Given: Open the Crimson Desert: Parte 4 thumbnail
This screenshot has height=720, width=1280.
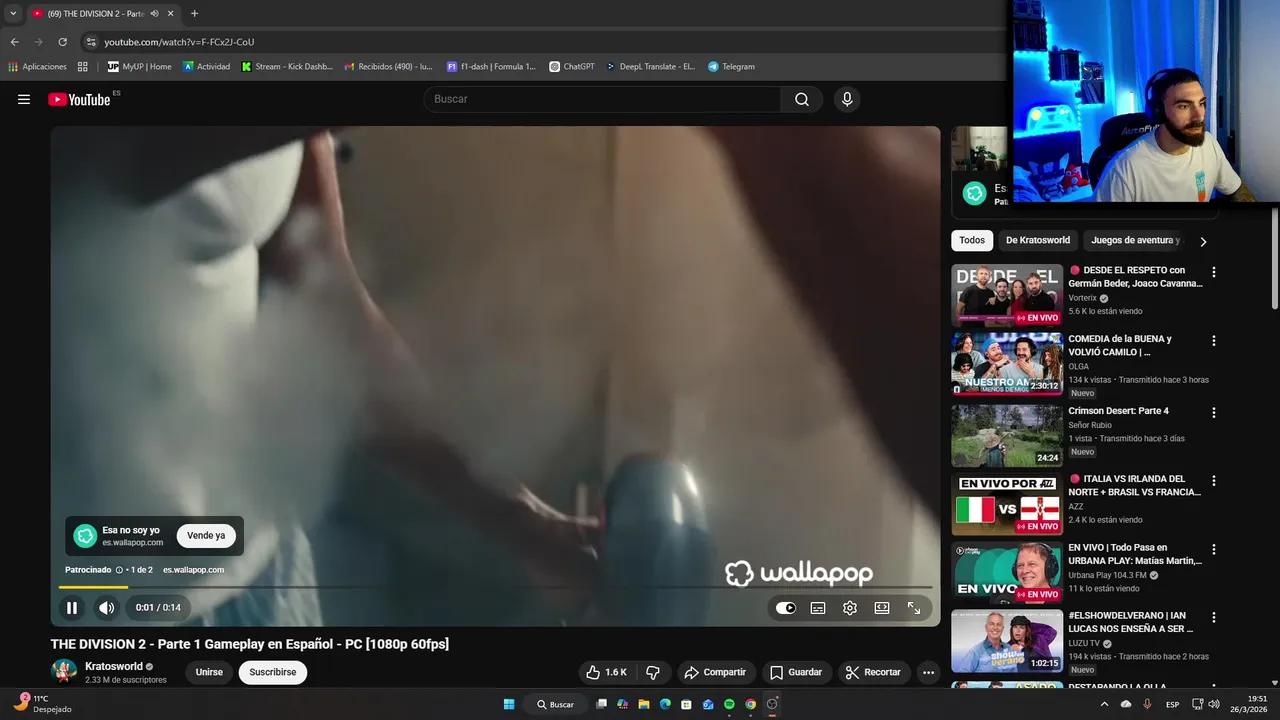Looking at the screenshot, I should tap(1007, 435).
